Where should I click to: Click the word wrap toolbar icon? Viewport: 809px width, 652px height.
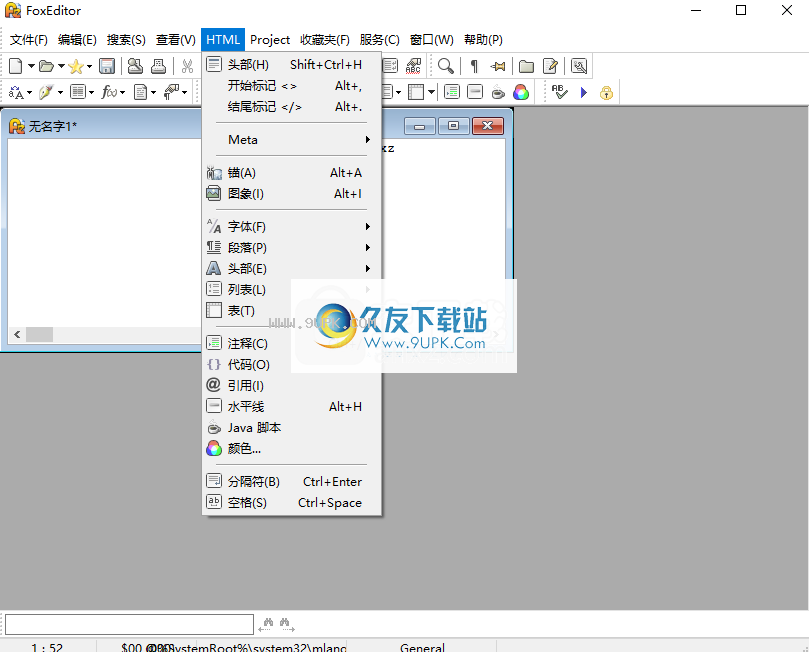pyautogui.click(x=390, y=66)
